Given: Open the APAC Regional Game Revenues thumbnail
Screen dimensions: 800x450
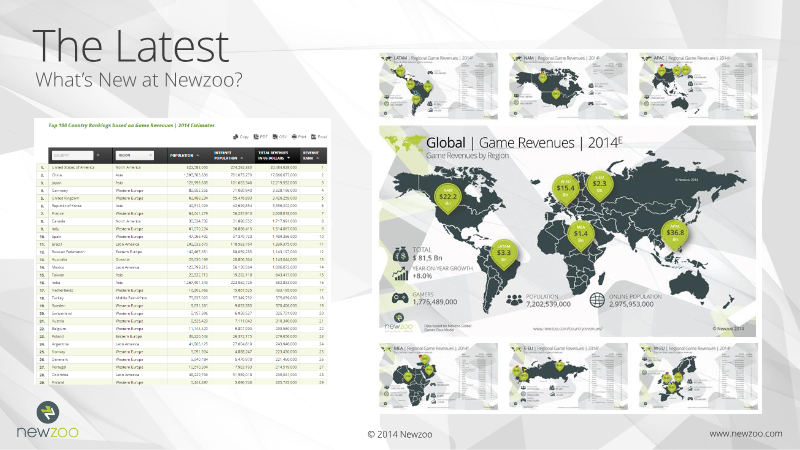Looking at the screenshot, I should coord(698,86).
